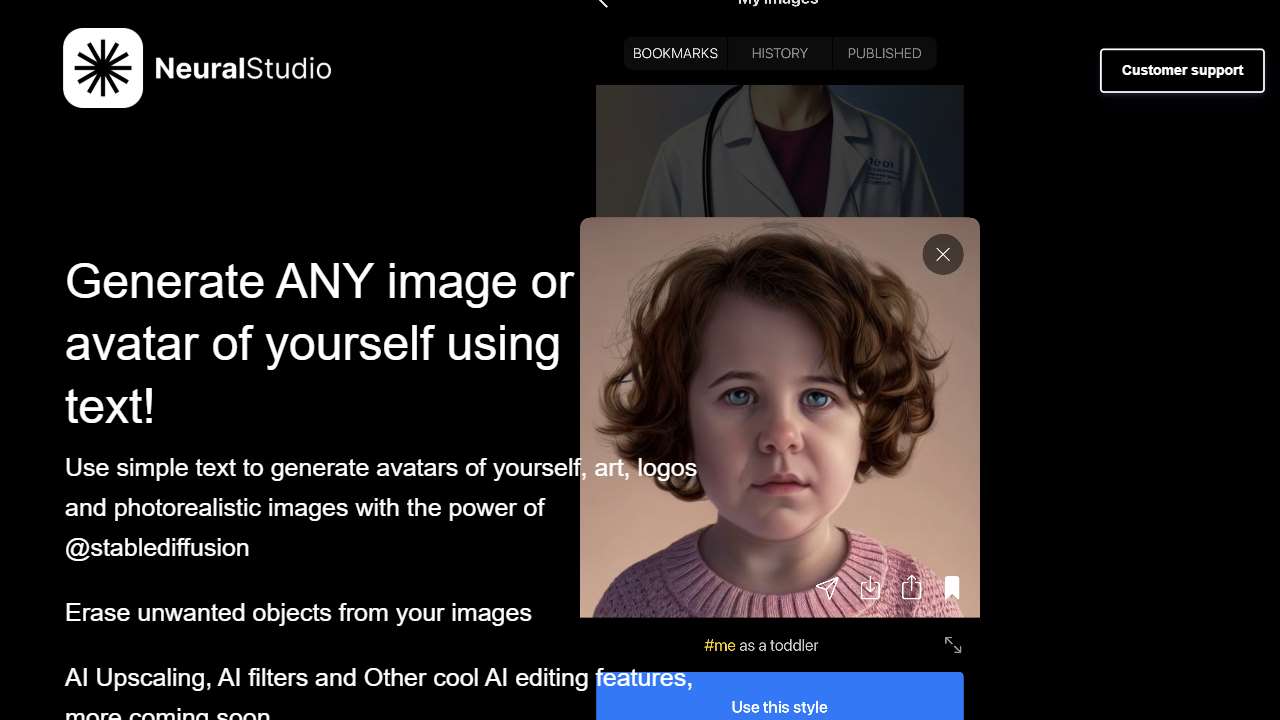Click the #me hashtag
Viewport: 1280px width, 720px height.
pos(719,645)
